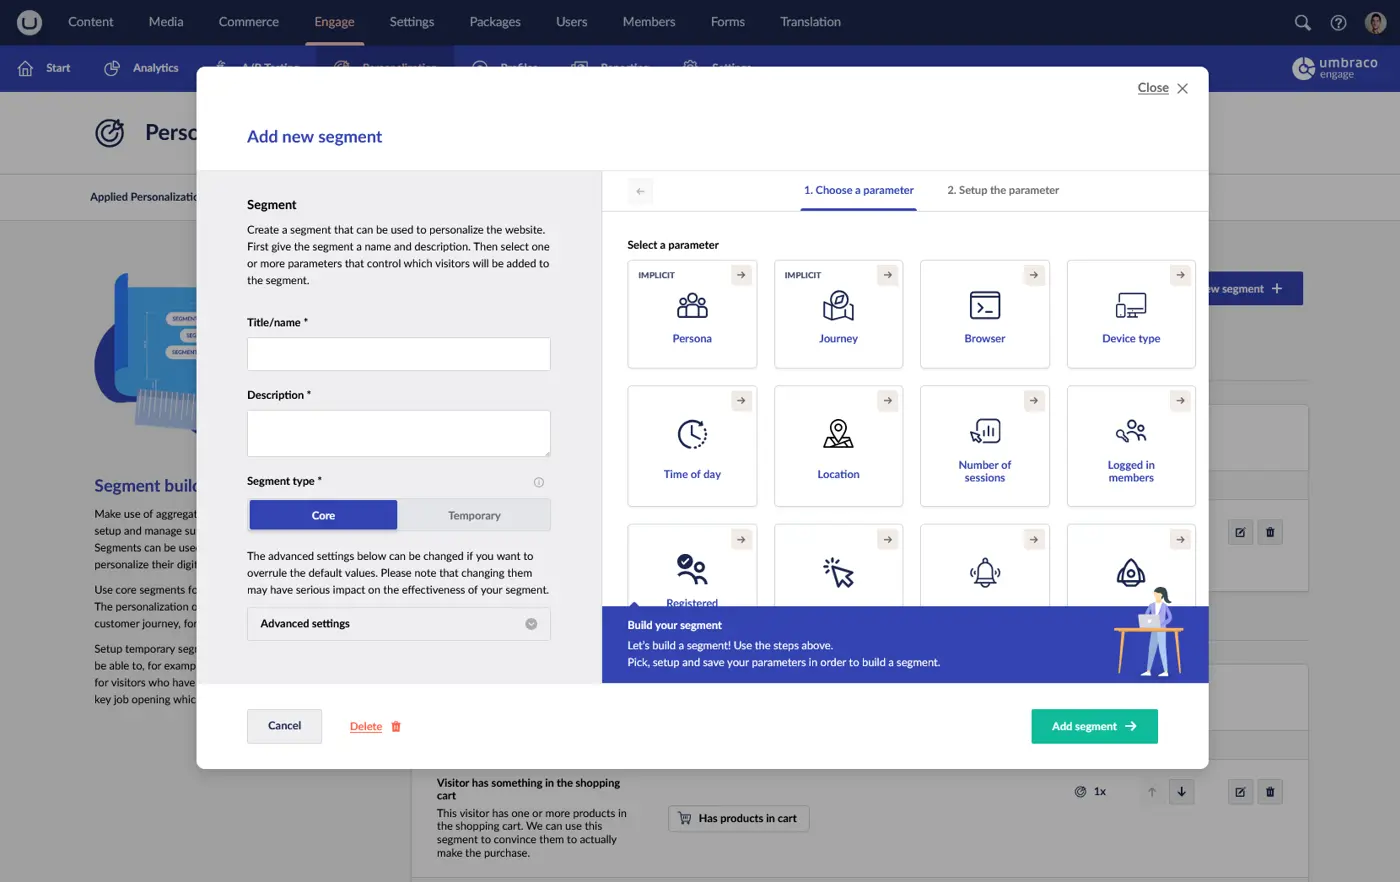Screen dimensions: 1400x882
Task: Pick the Number of sessions parameter
Action: click(x=984, y=446)
